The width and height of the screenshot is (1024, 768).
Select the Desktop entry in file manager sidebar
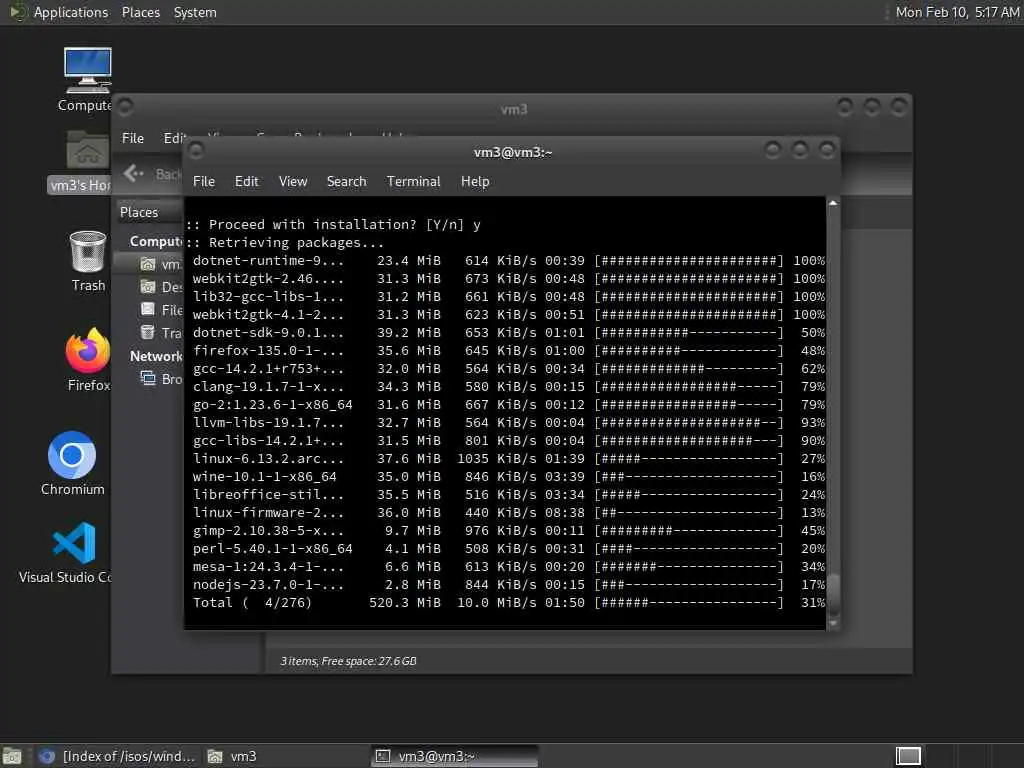point(160,287)
